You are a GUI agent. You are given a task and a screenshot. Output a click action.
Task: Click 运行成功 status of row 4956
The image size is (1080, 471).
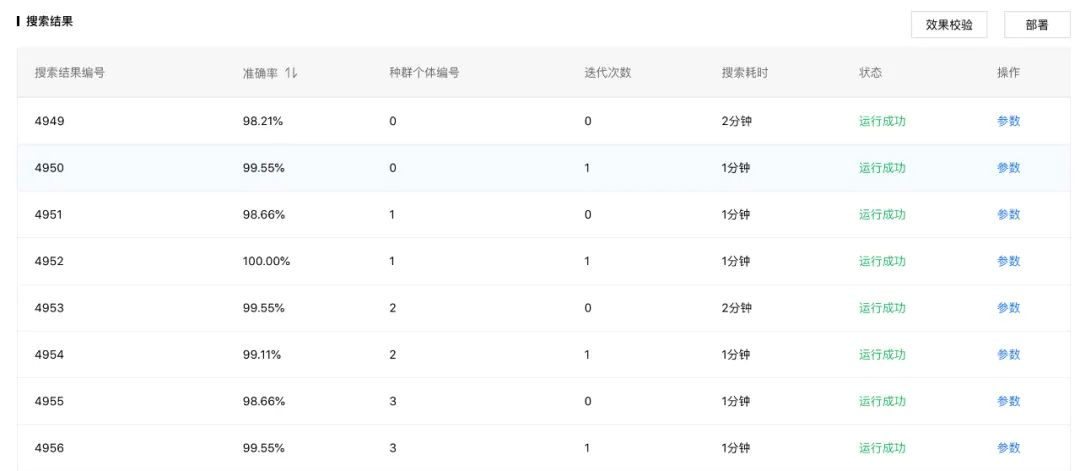pos(882,448)
